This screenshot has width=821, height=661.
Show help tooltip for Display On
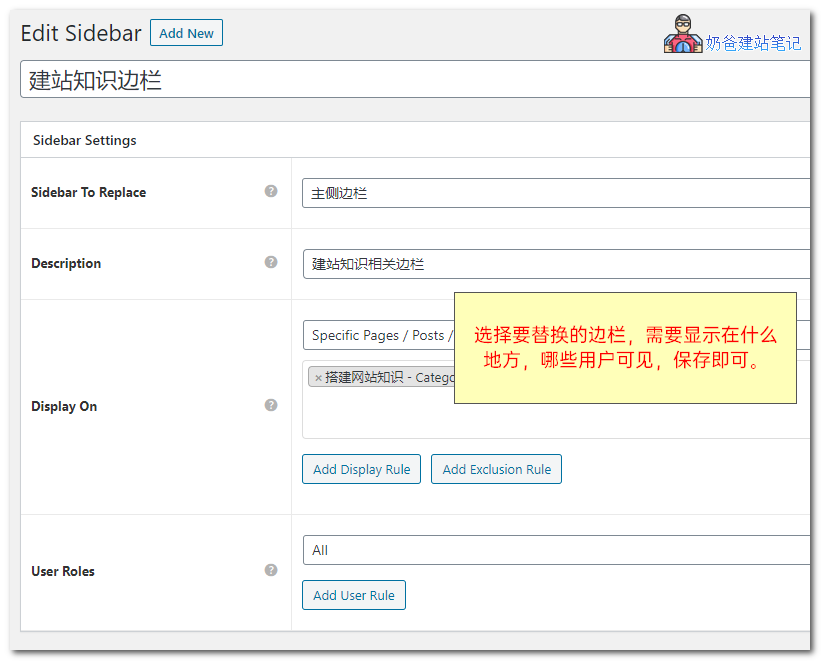pos(271,405)
